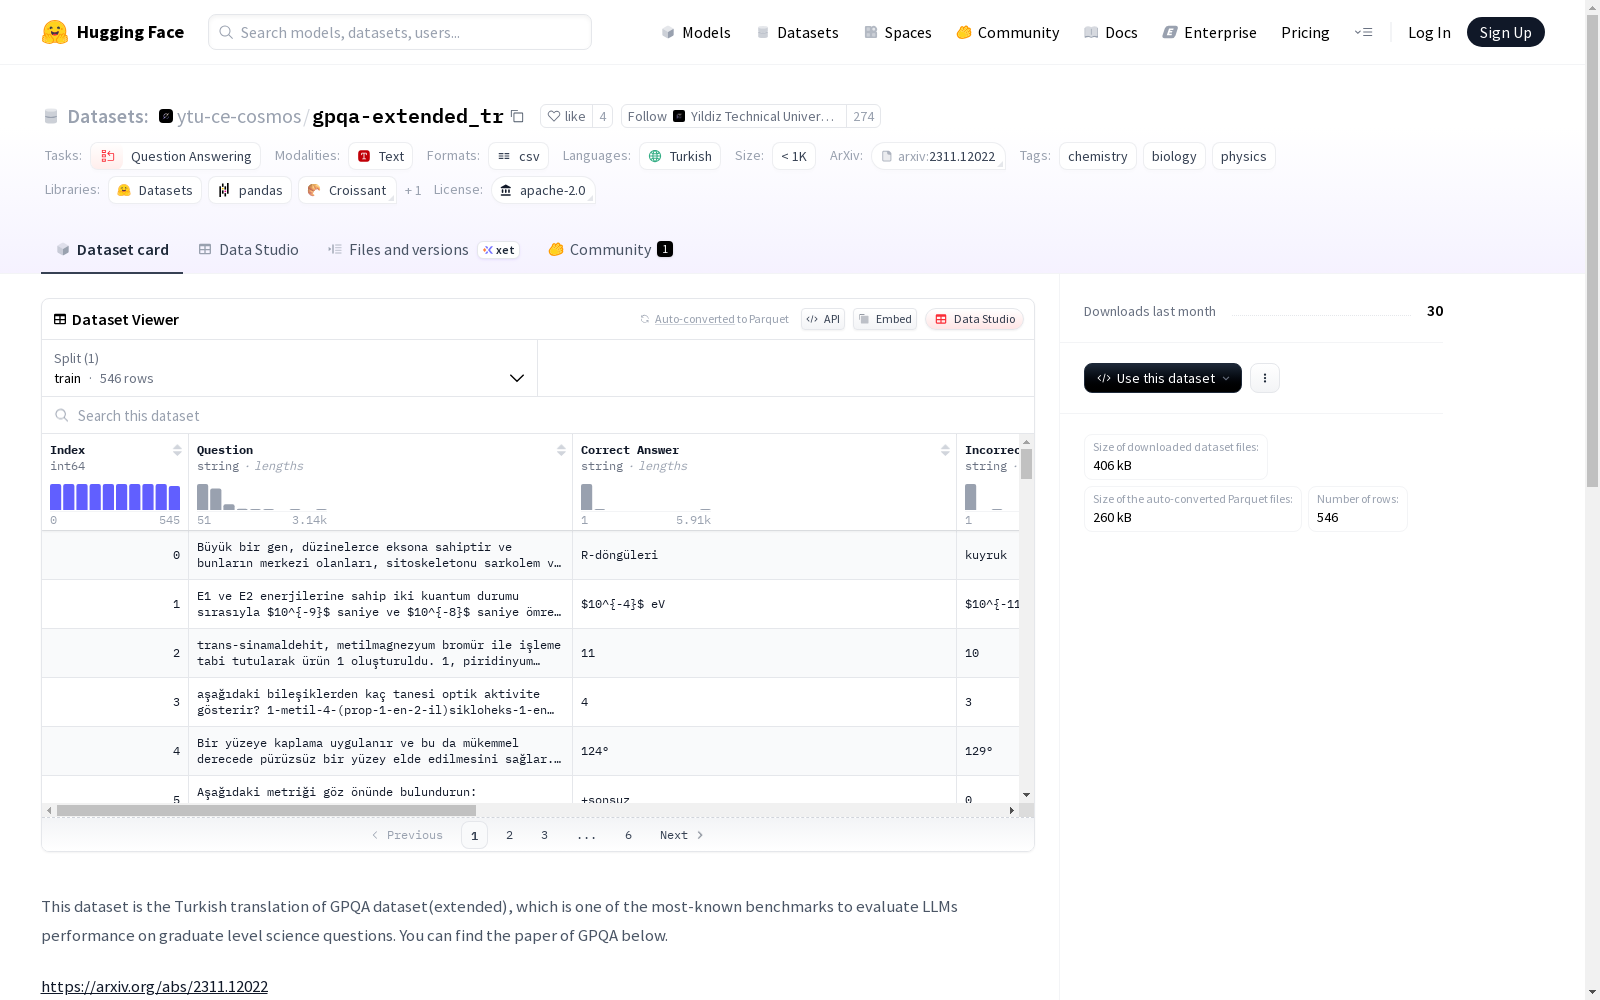The height and width of the screenshot is (1000, 1600).
Task: Open the Auto-converted to Parquet link
Action: pos(714,319)
